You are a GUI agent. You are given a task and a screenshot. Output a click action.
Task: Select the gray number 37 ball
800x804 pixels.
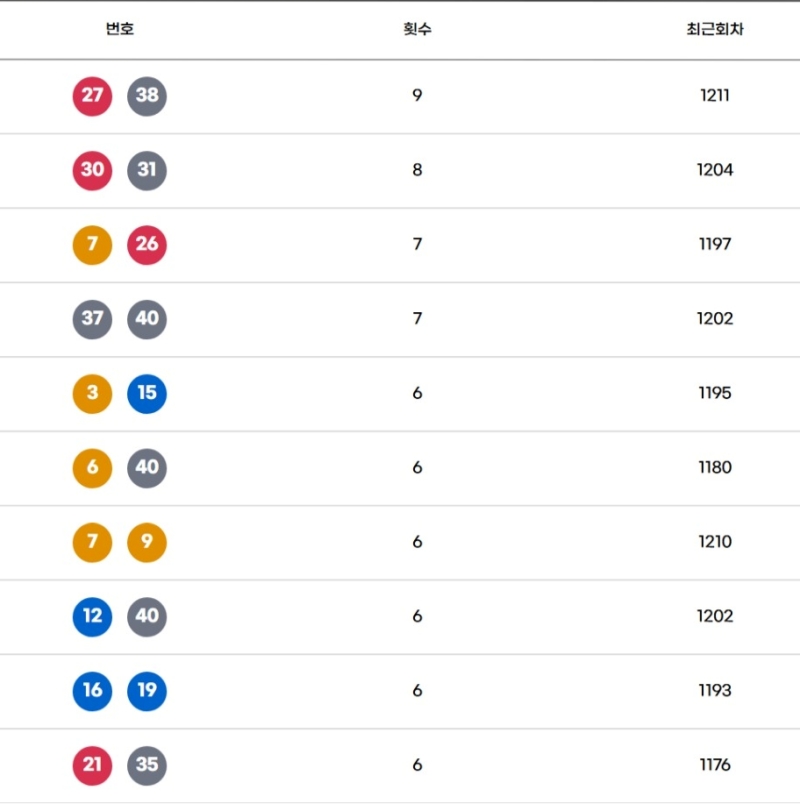point(92,319)
